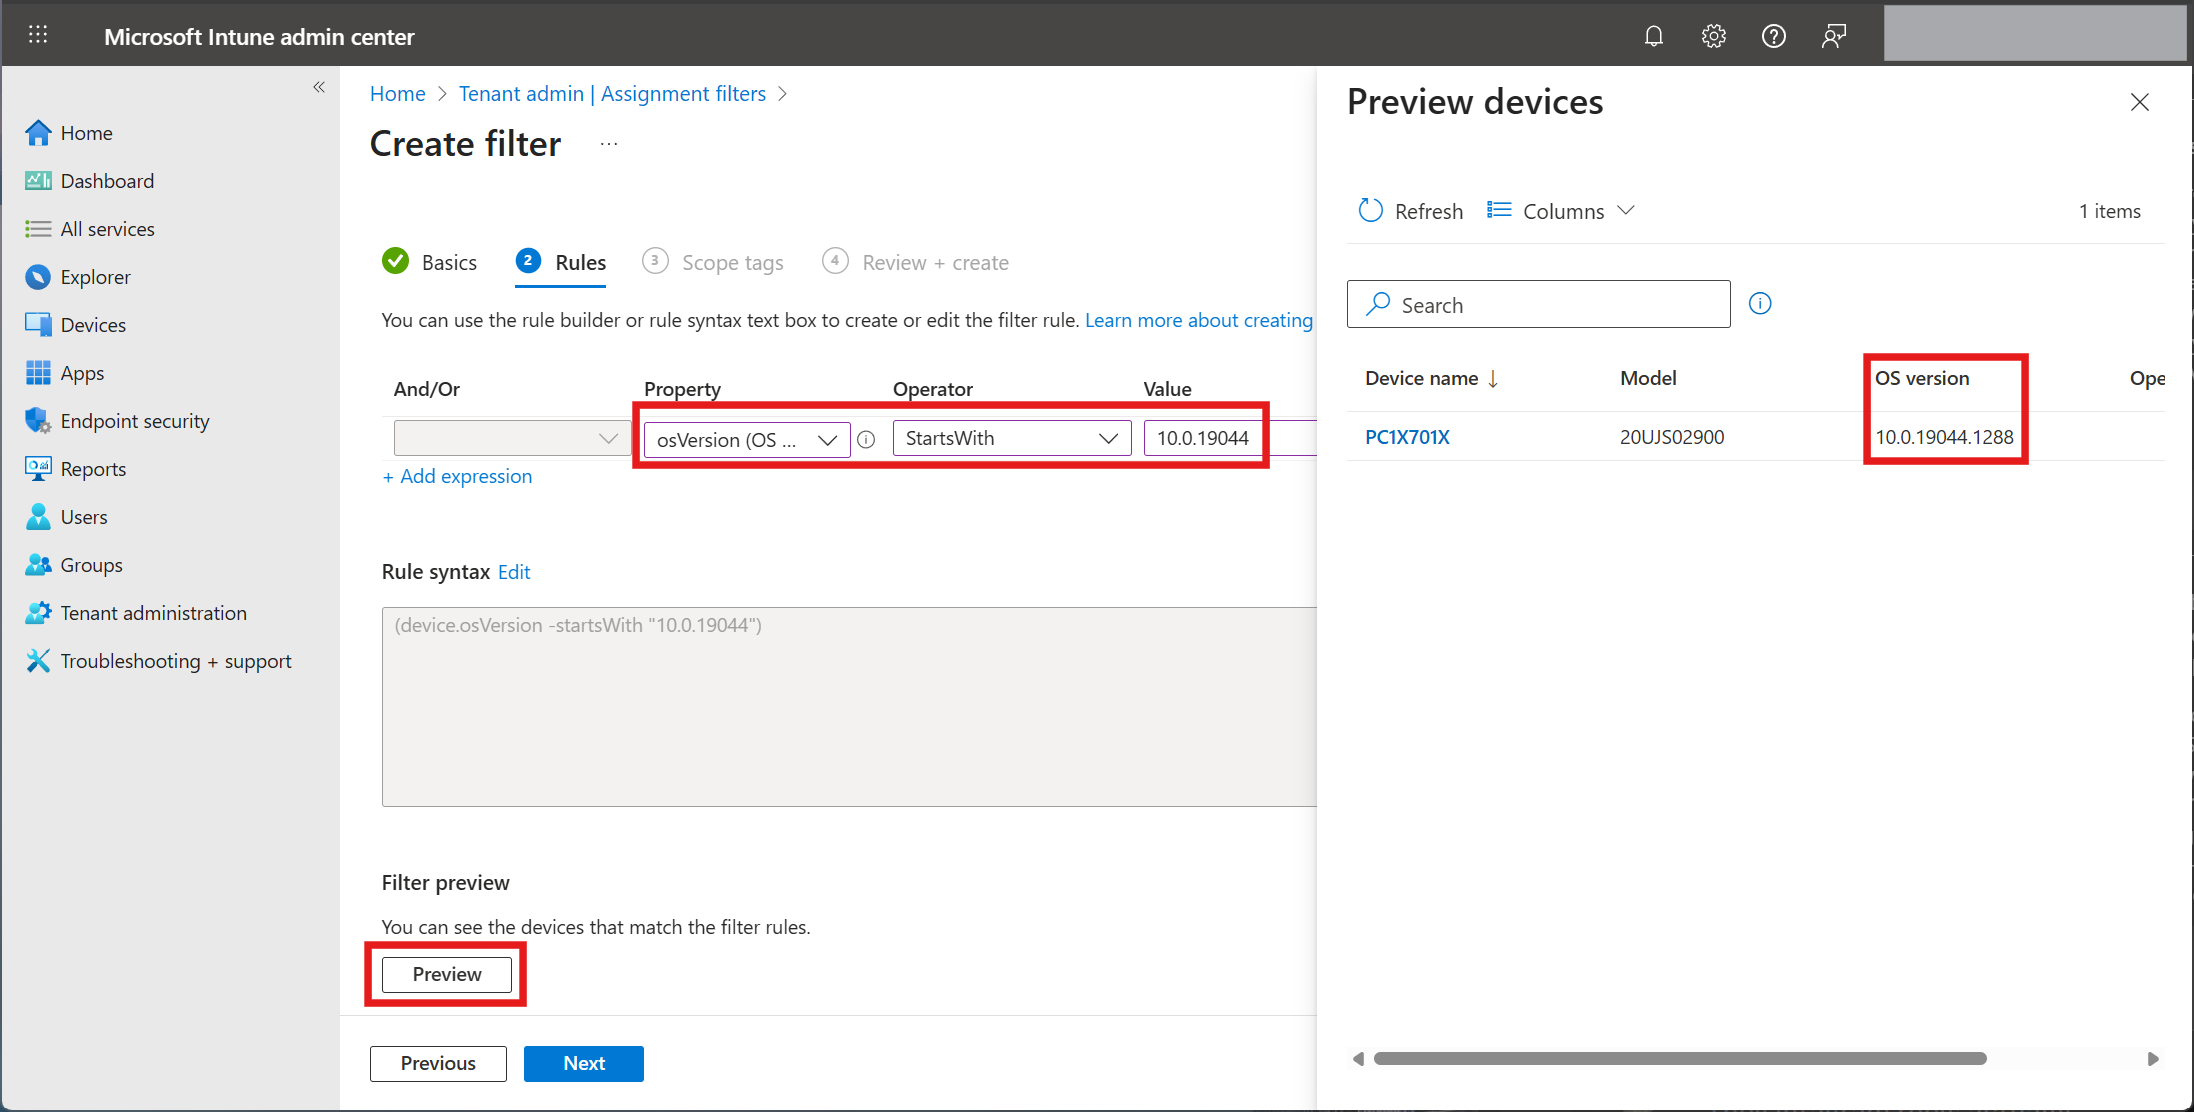The width and height of the screenshot is (2194, 1112).
Task: Open device PC1X701X link
Action: click(x=1407, y=437)
